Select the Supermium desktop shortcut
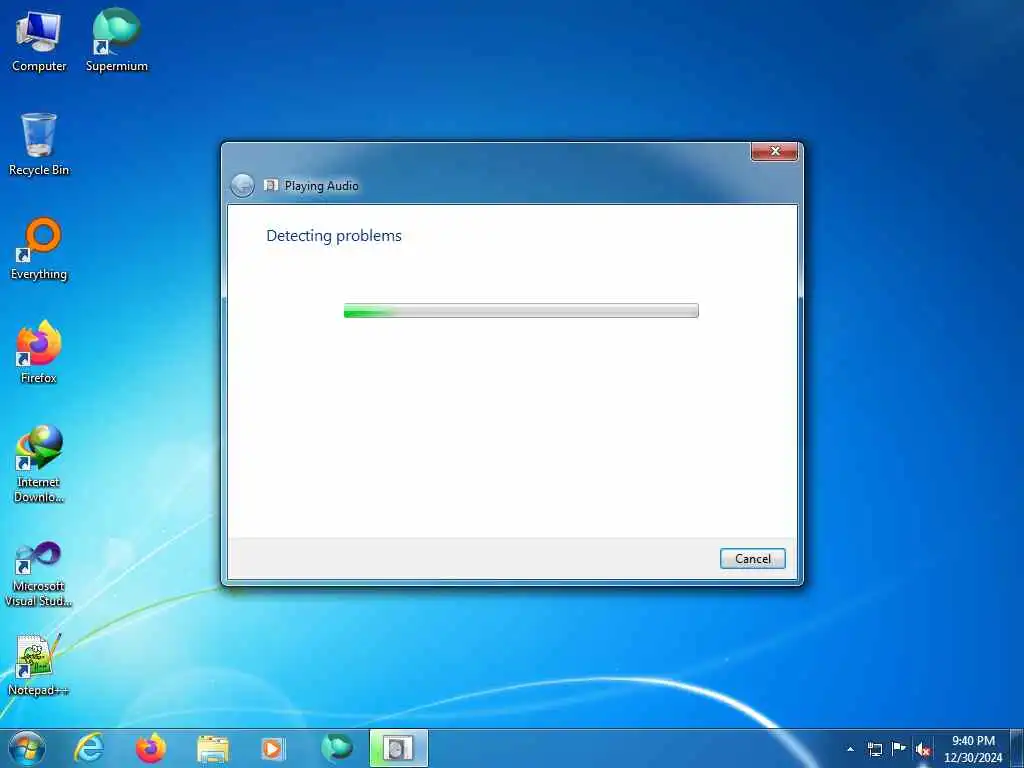Image resolution: width=1024 pixels, height=768 pixels. click(x=117, y=42)
